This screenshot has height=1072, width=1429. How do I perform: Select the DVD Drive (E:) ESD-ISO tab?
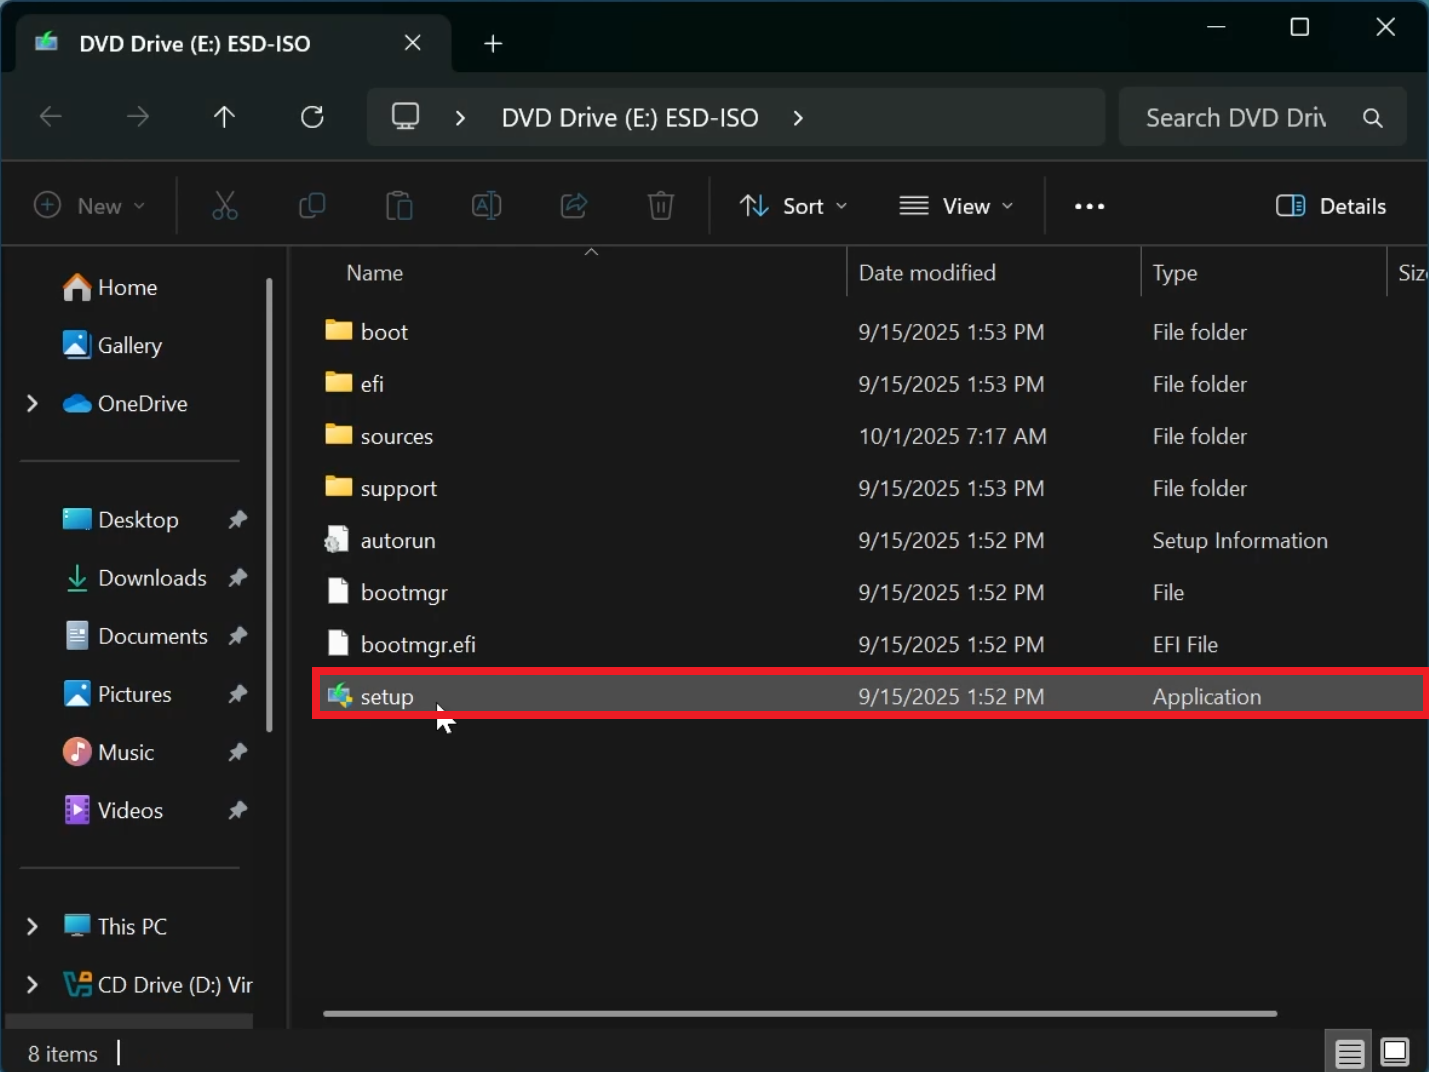point(194,43)
